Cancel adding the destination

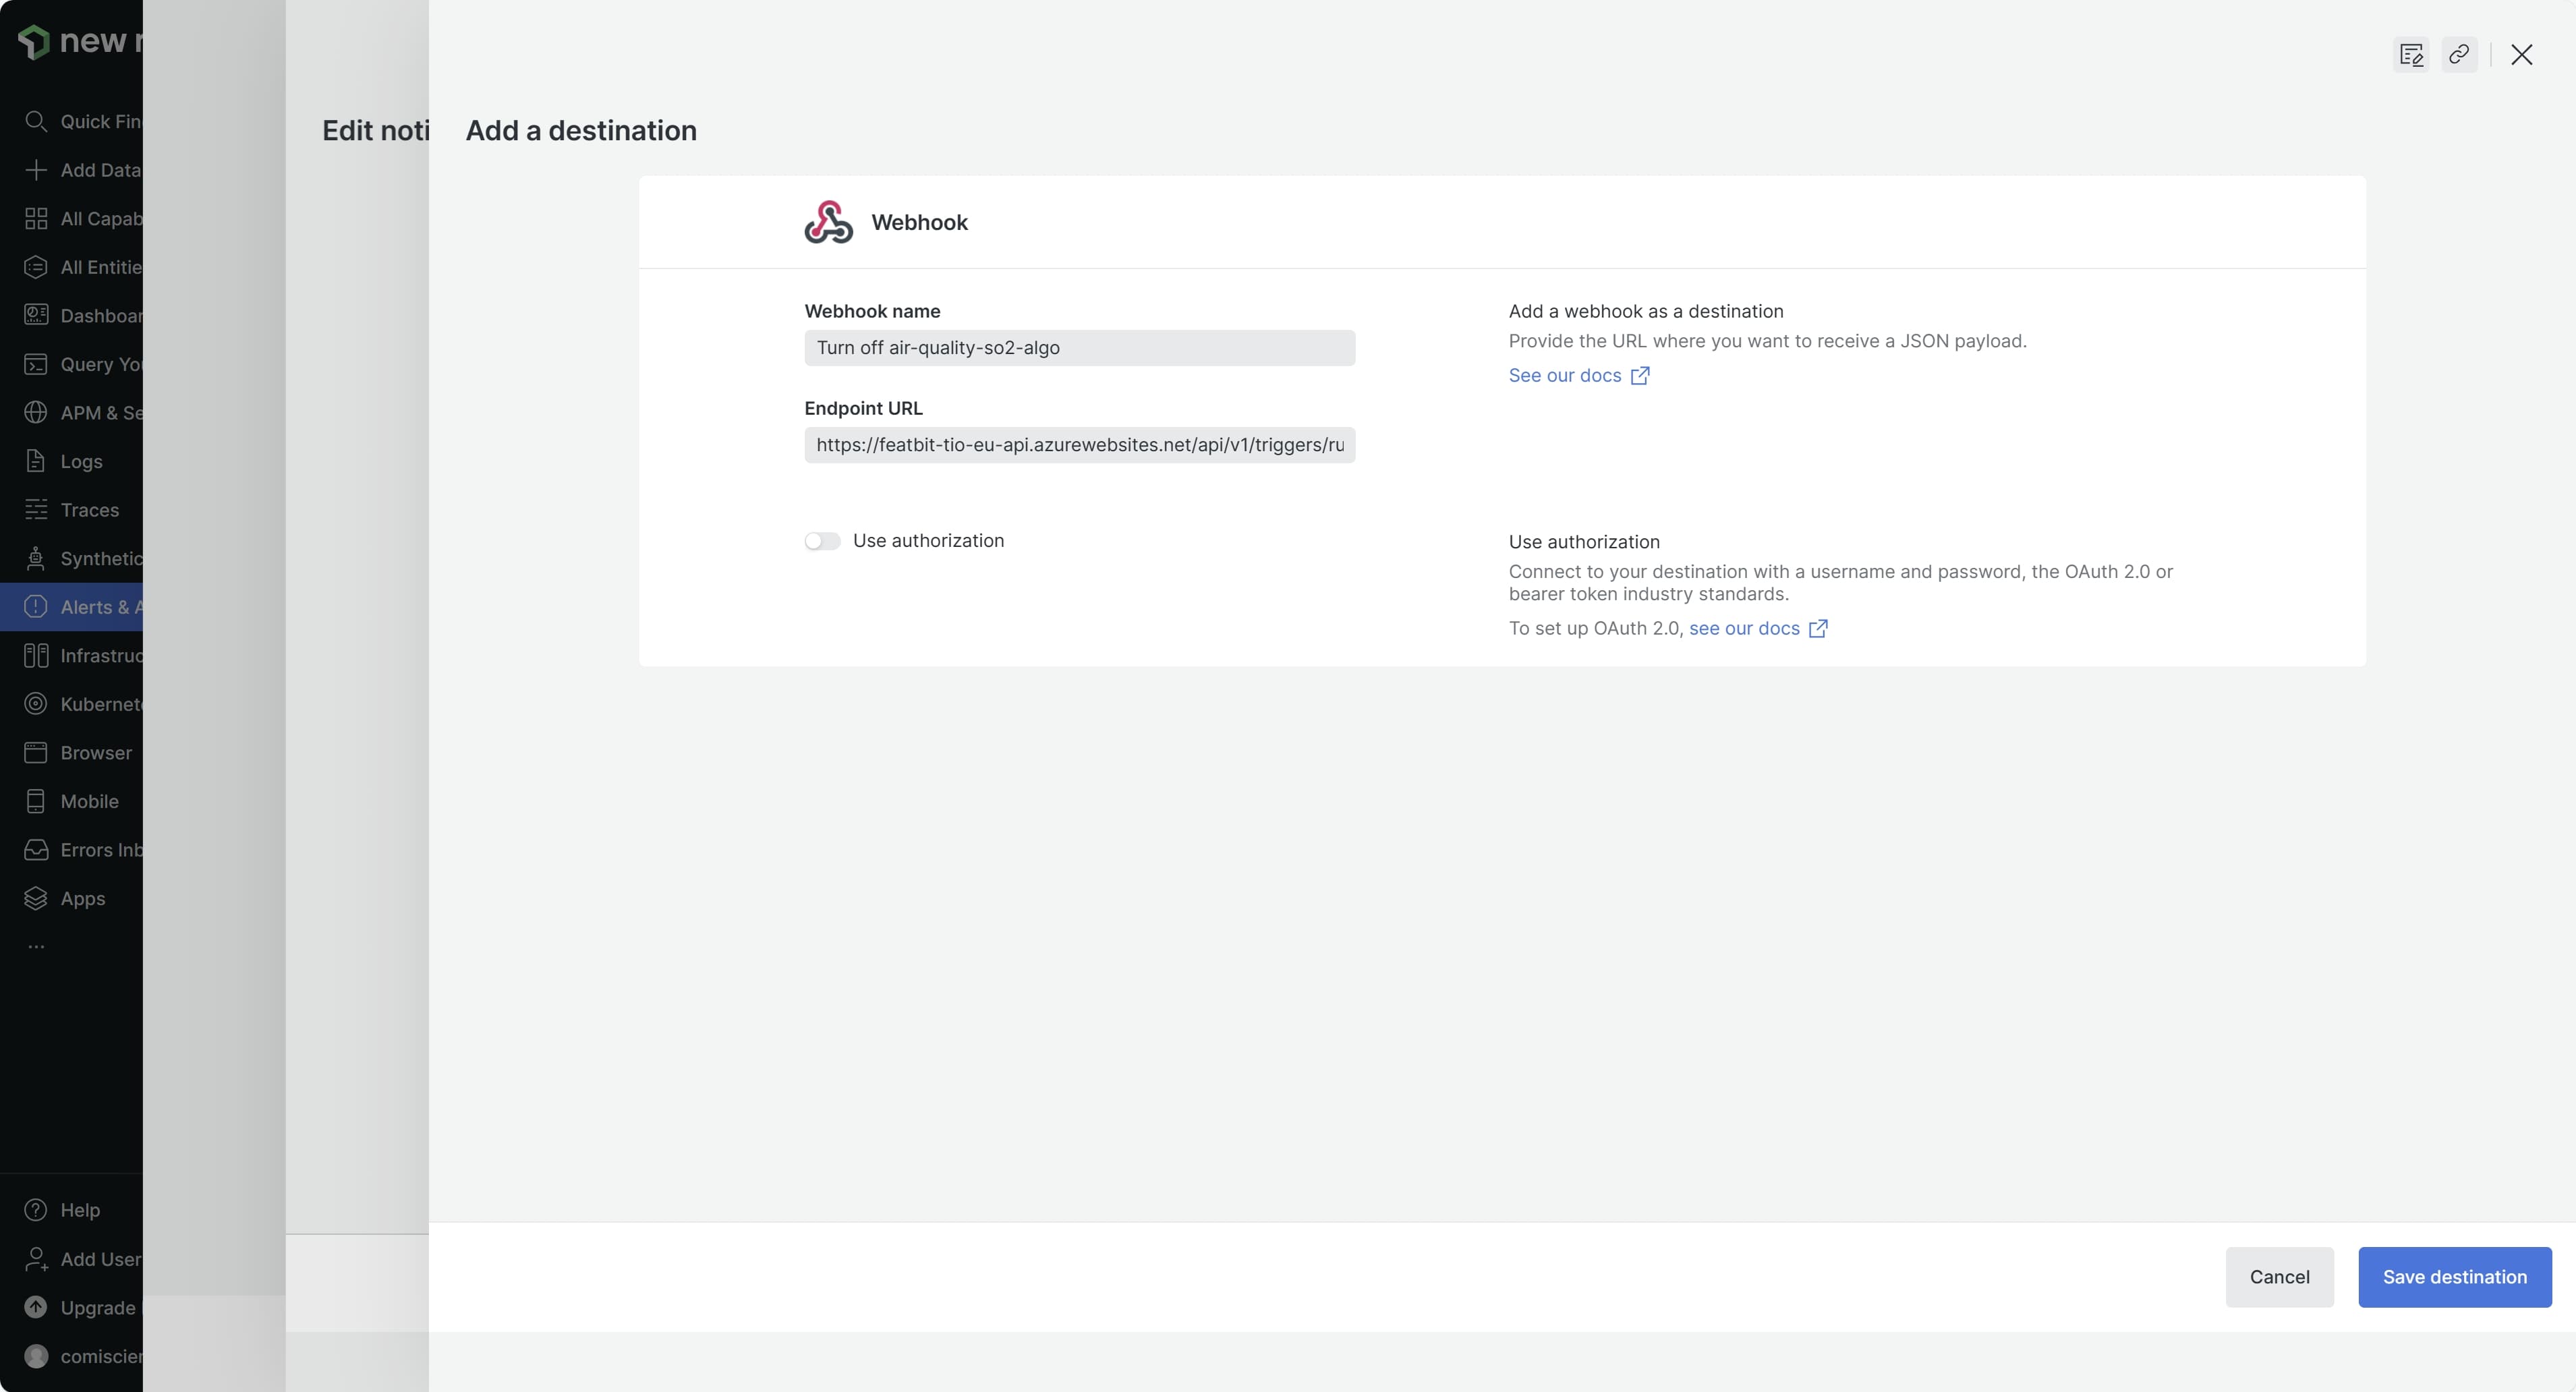click(2279, 1277)
